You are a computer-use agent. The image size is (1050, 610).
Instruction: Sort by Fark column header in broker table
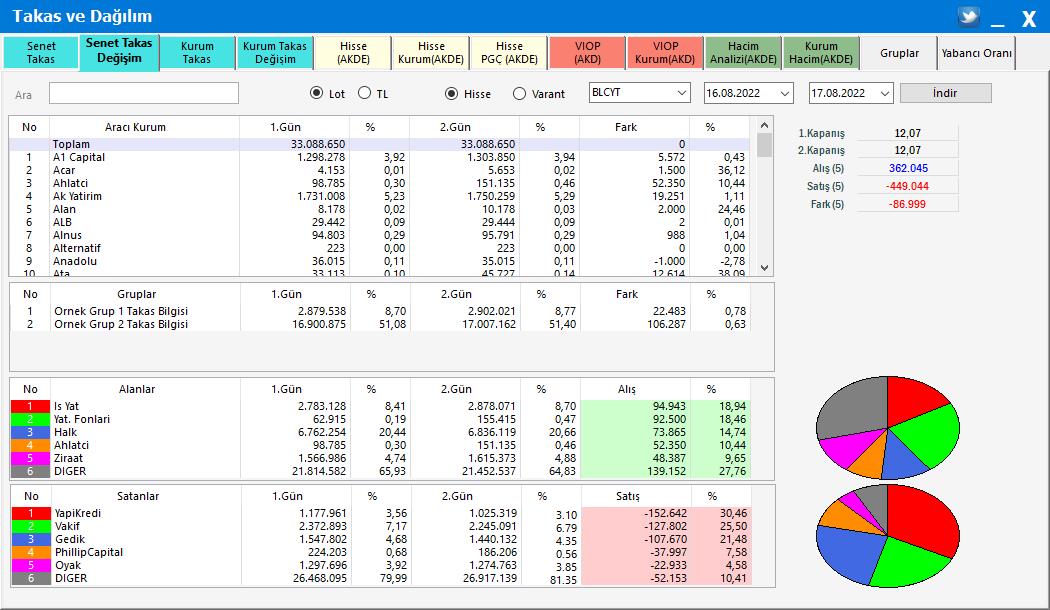click(625, 127)
